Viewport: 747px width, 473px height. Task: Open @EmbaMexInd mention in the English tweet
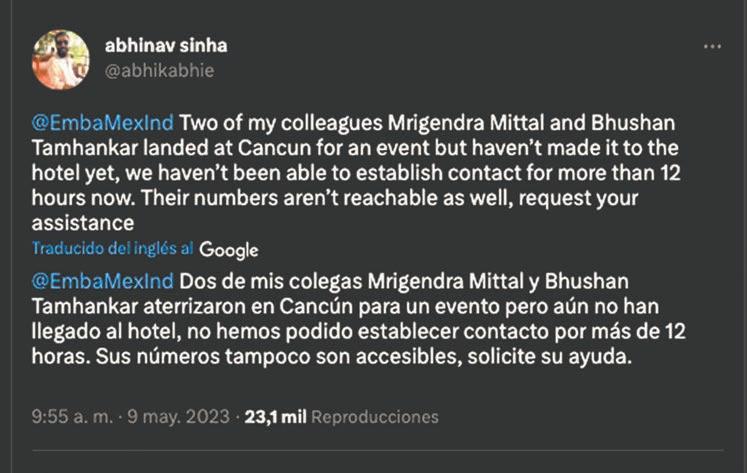[x=104, y=122]
